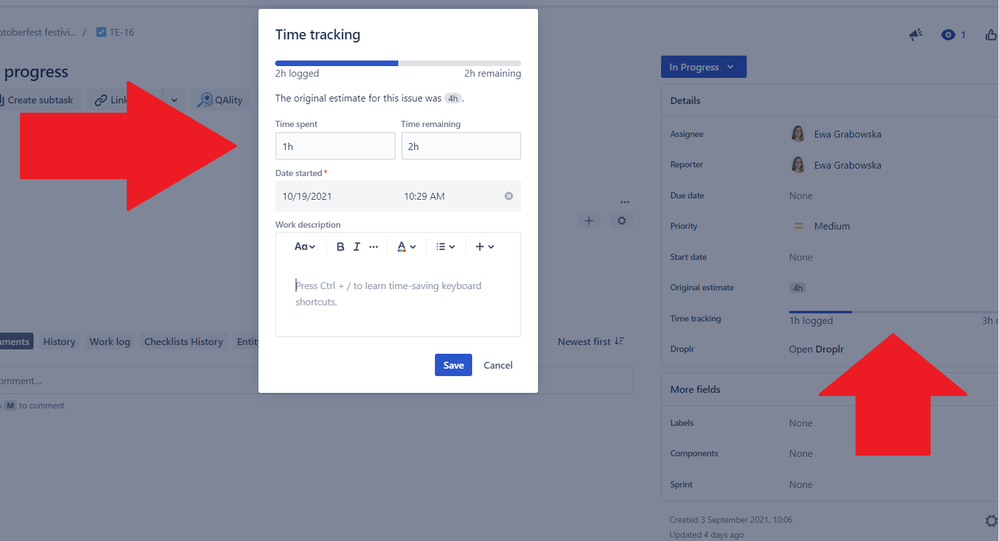Image resolution: width=999 pixels, height=541 pixels.
Task: Click the give feedback megaphone icon
Action: pyautogui.click(x=916, y=34)
